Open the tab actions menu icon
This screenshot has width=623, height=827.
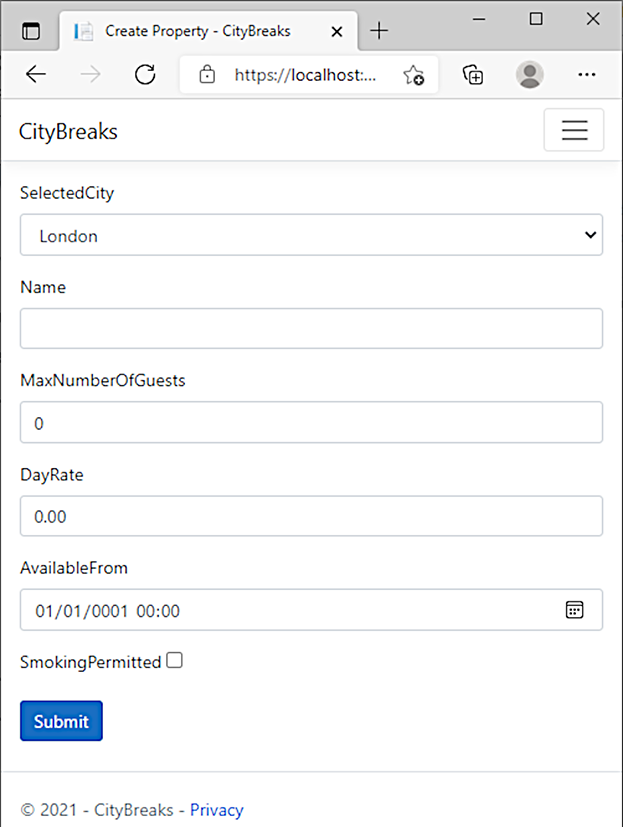click(x=31, y=31)
